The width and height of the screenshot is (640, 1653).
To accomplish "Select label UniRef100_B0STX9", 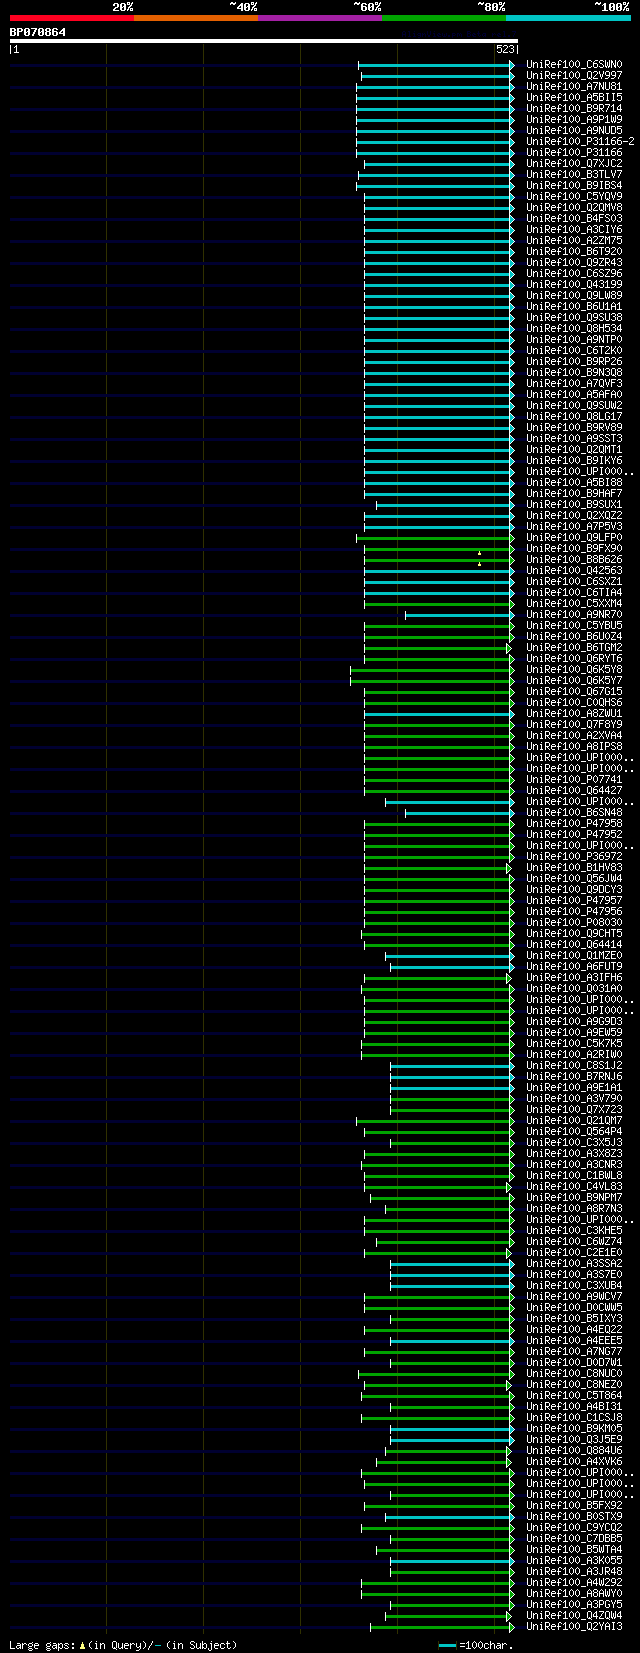I will coord(574,1517).
